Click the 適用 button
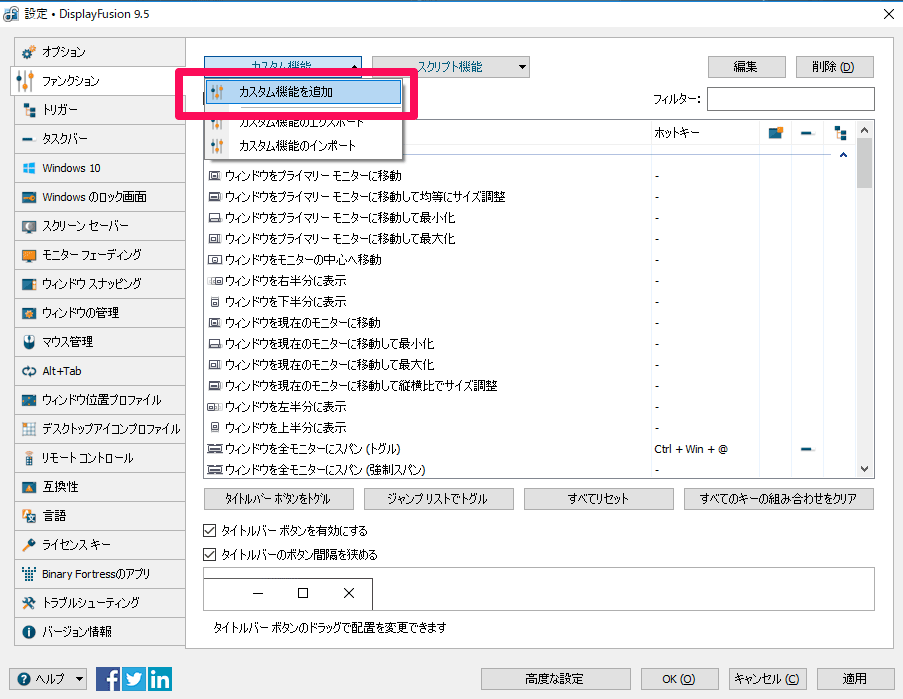Viewport: 903px width, 699px height. pyautogui.click(x=855, y=679)
